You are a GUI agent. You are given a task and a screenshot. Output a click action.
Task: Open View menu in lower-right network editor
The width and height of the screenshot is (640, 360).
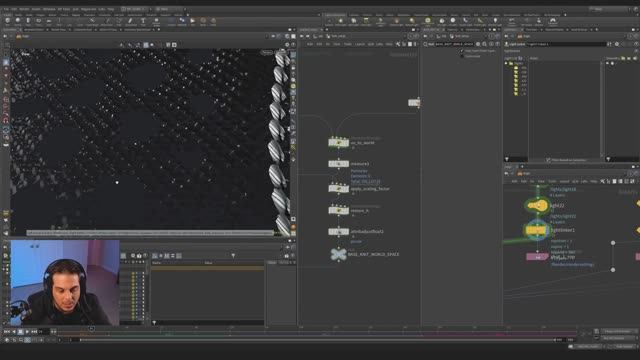541,181
